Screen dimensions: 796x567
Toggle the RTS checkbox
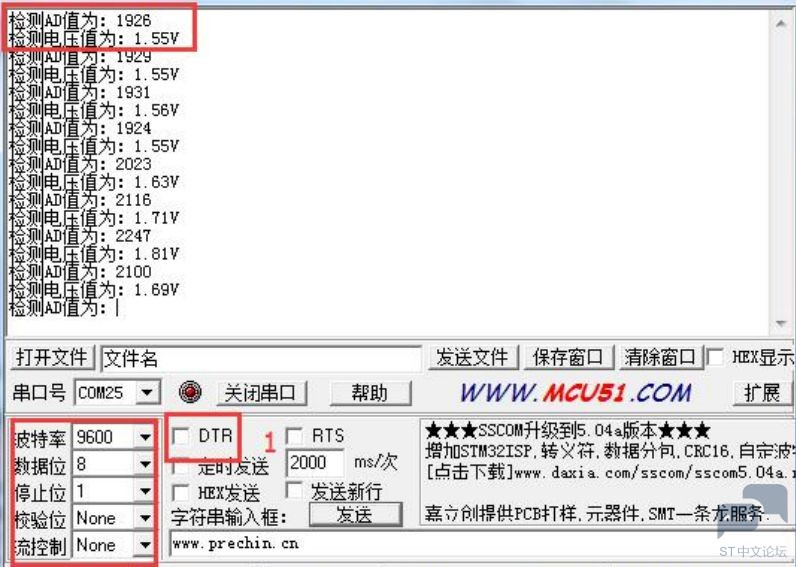tap(295, 436)
